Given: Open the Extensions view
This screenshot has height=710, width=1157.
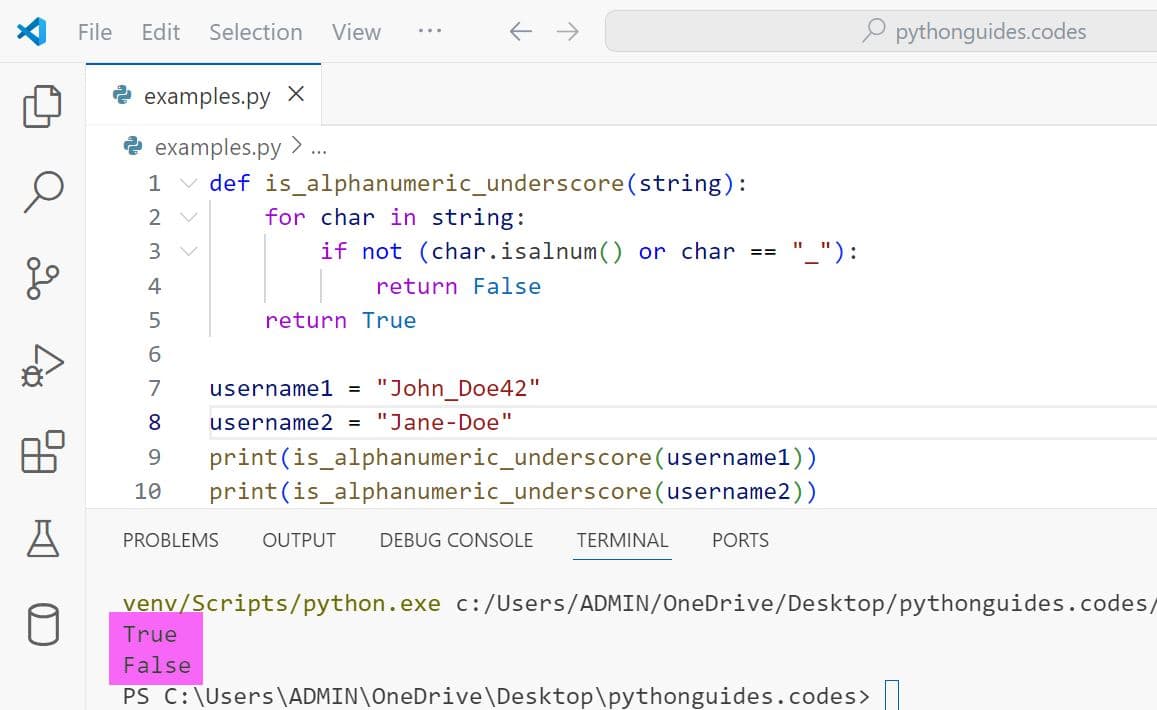Looking at the screenshot, I should [x=42, y=452].
